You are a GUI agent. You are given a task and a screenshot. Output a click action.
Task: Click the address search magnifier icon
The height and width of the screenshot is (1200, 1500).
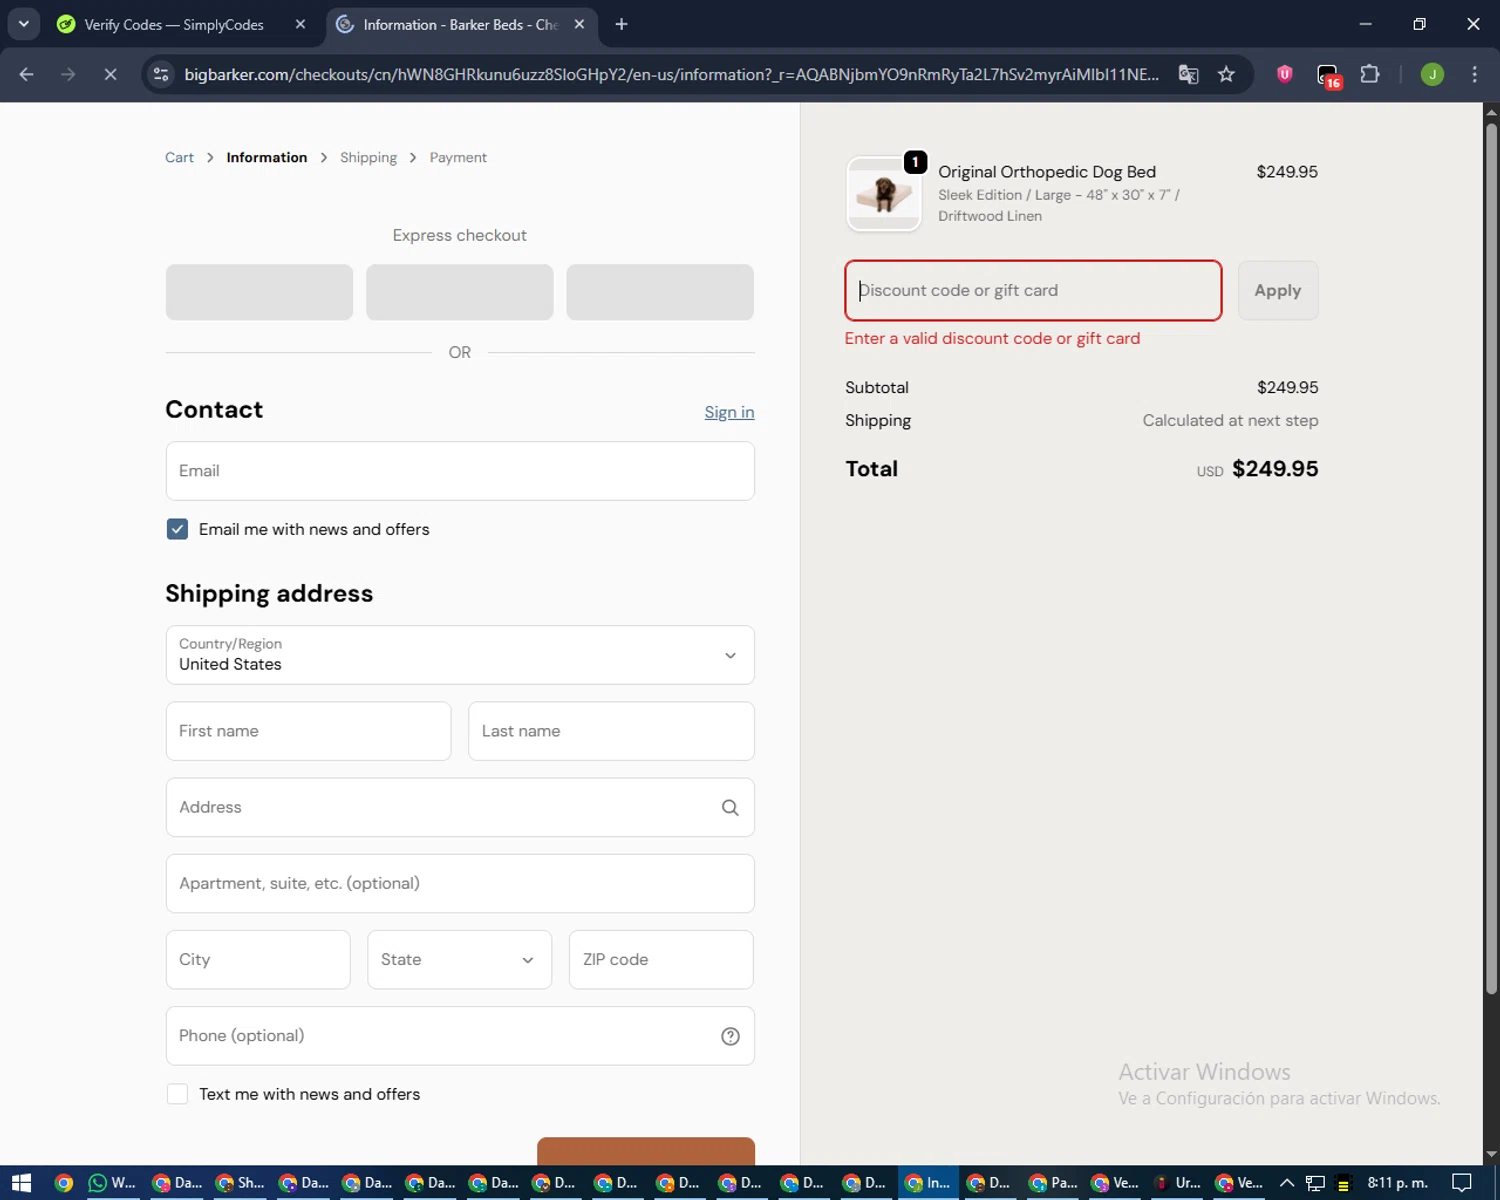click(x=730, y=807)
